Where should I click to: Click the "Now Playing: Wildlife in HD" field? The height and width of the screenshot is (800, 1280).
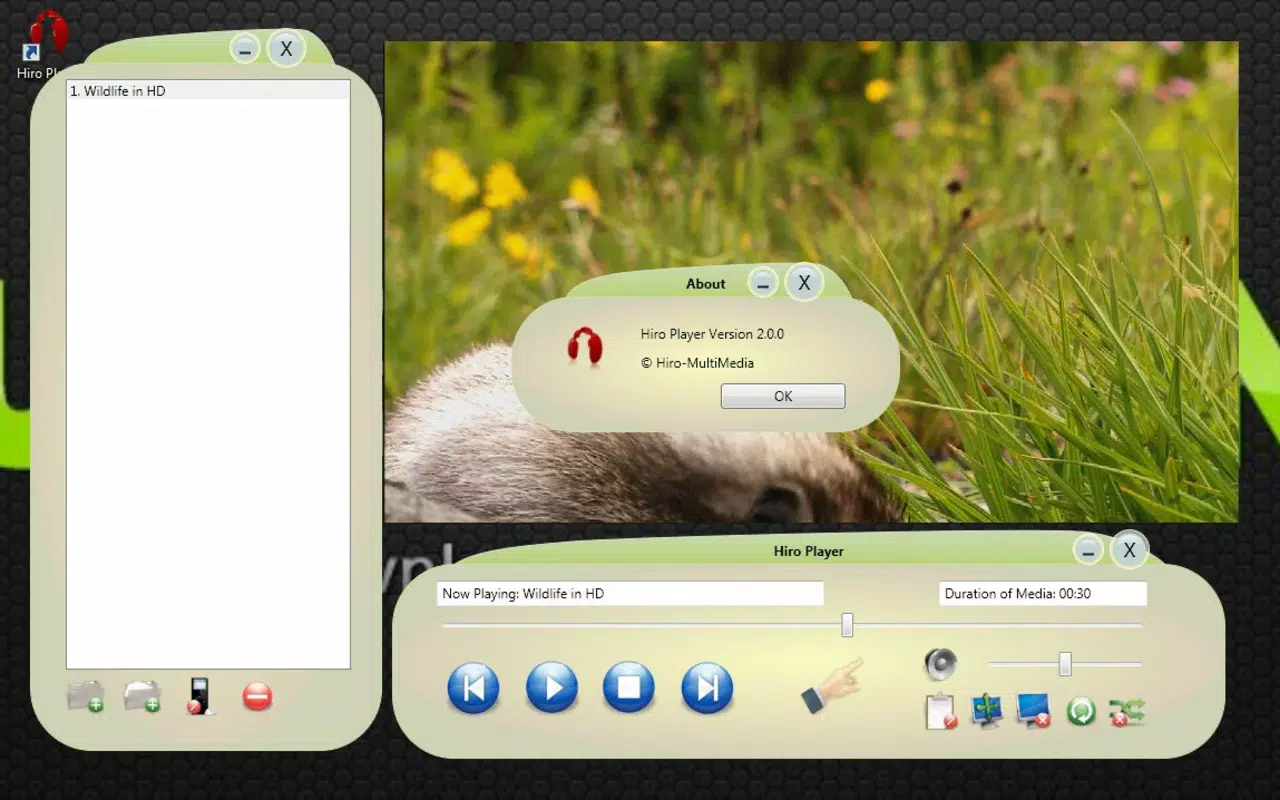(630, 593)
